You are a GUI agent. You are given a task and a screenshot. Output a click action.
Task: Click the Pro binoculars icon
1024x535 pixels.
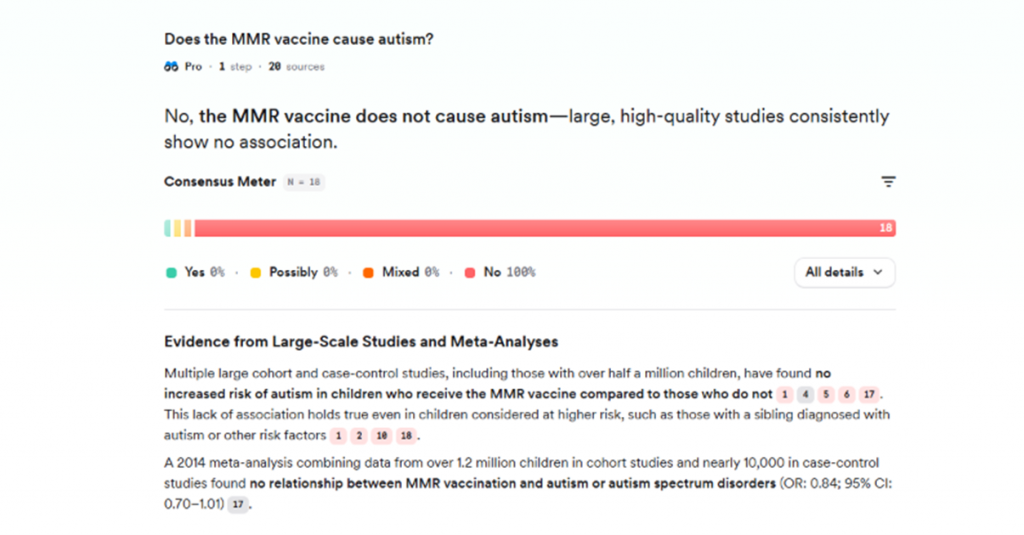point(171,67)
